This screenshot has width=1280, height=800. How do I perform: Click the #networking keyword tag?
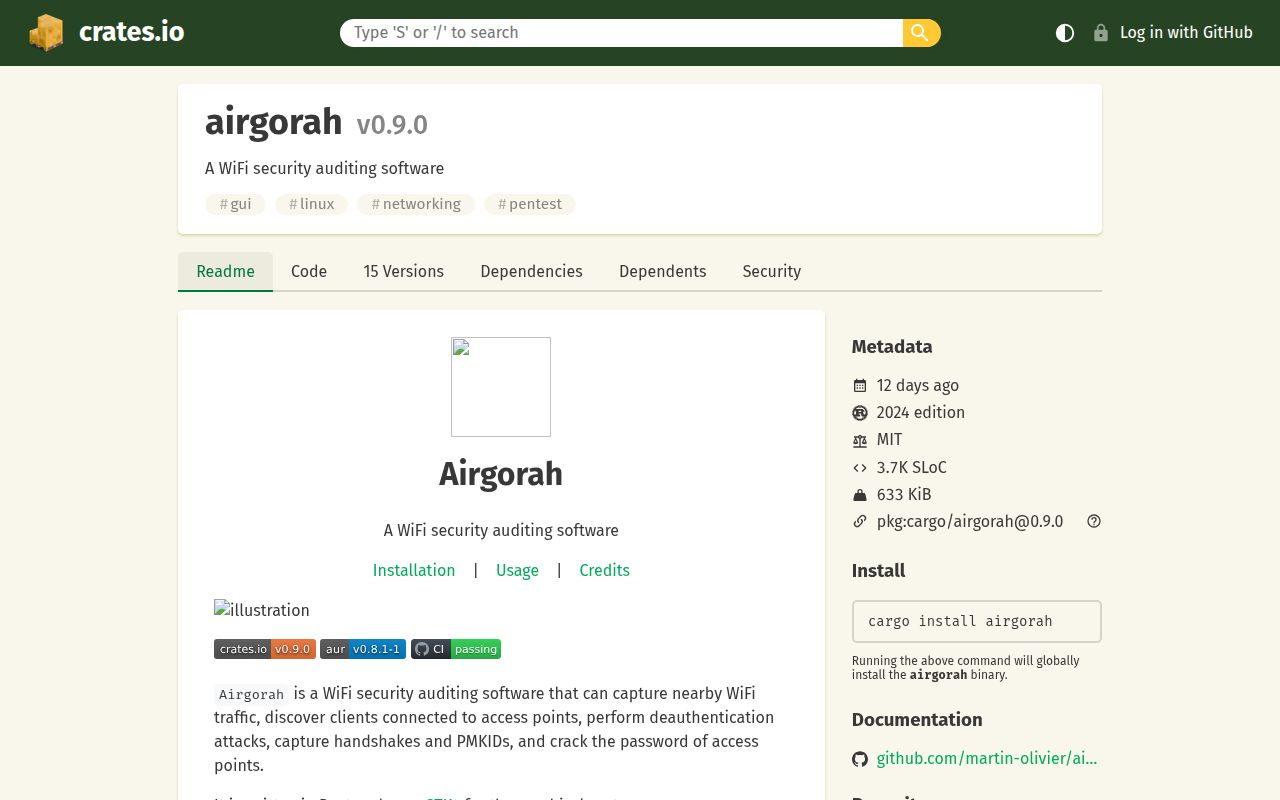click(416, 204)
